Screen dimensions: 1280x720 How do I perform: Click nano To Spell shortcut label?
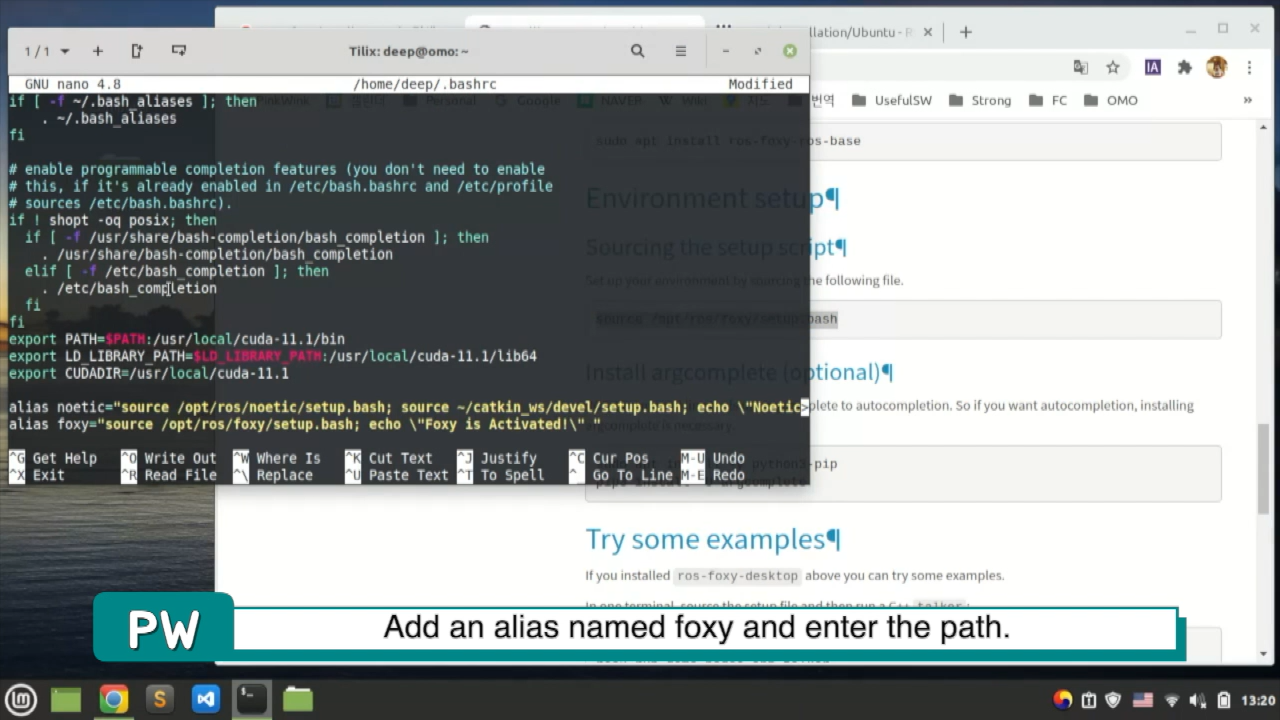(512, 475)
